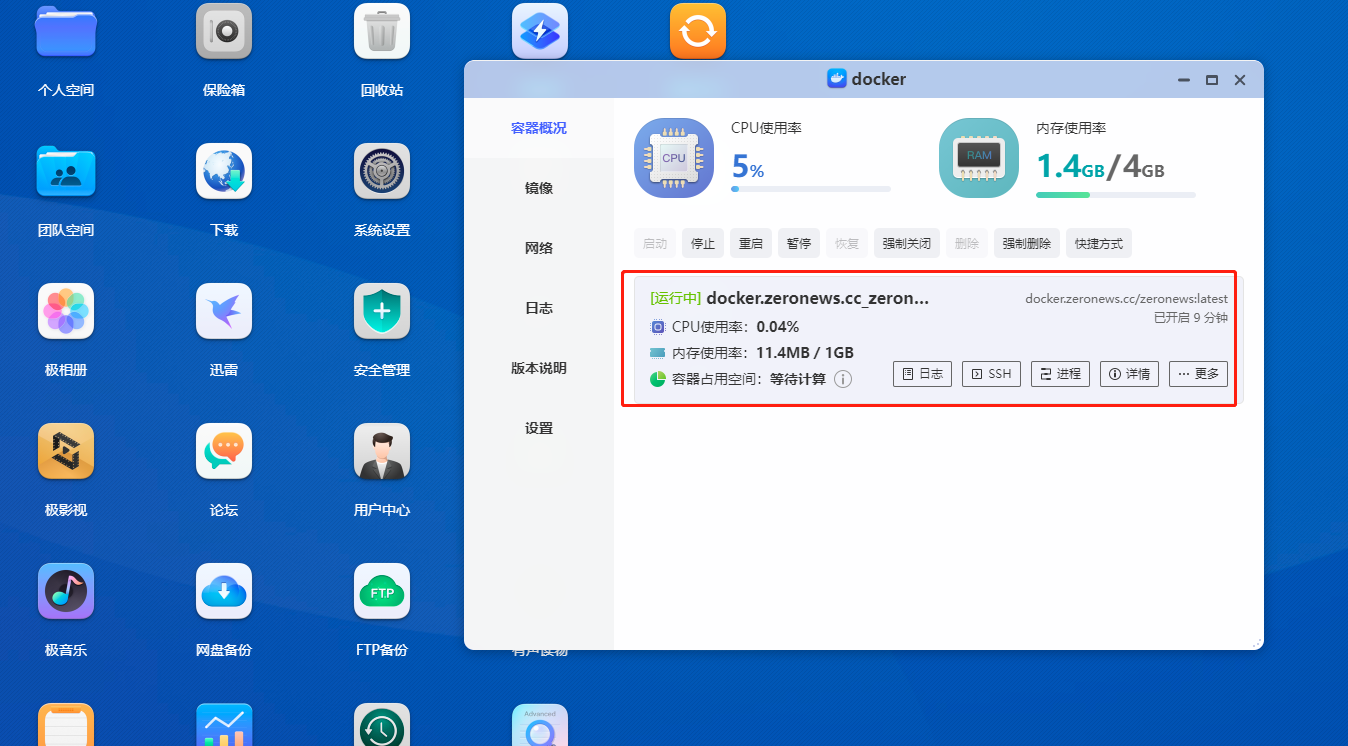Viewport: 1348px width, 746px height.
Task: Expand the 更多 options menu
Action: [1198, 374]
